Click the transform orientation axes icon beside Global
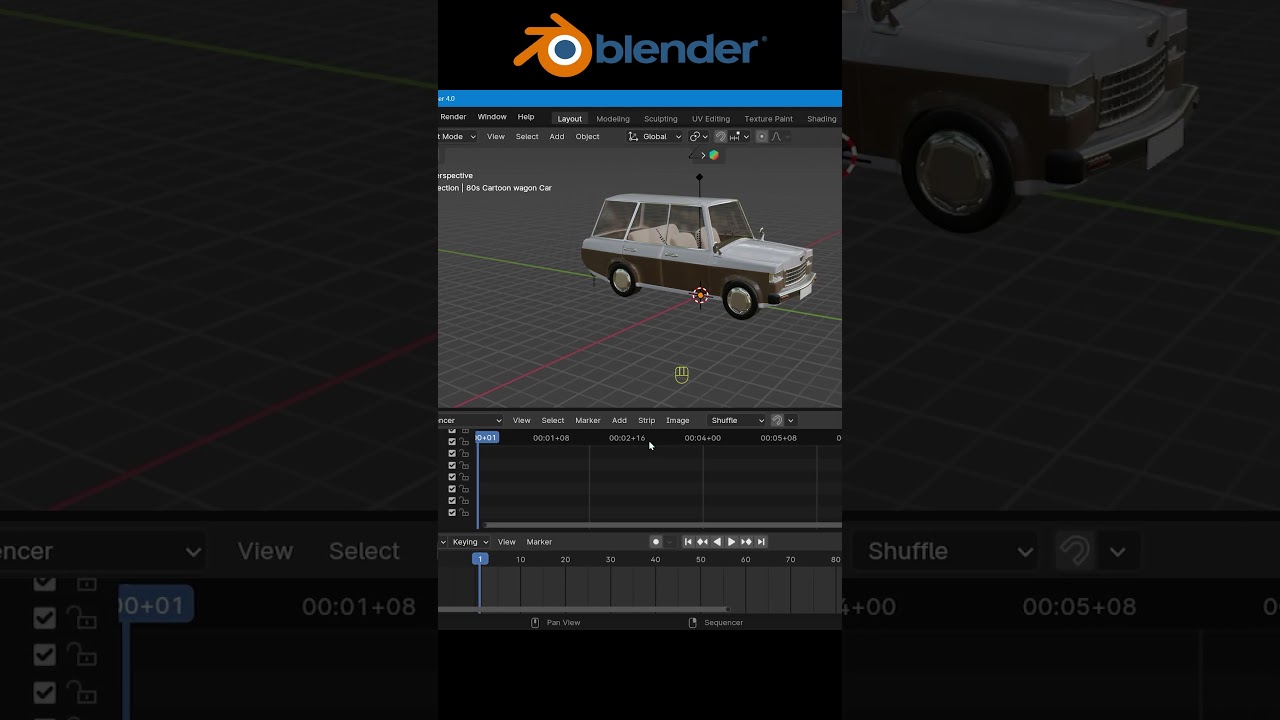The width and height of the screenshot is (1280, 720). pos(633,136)
